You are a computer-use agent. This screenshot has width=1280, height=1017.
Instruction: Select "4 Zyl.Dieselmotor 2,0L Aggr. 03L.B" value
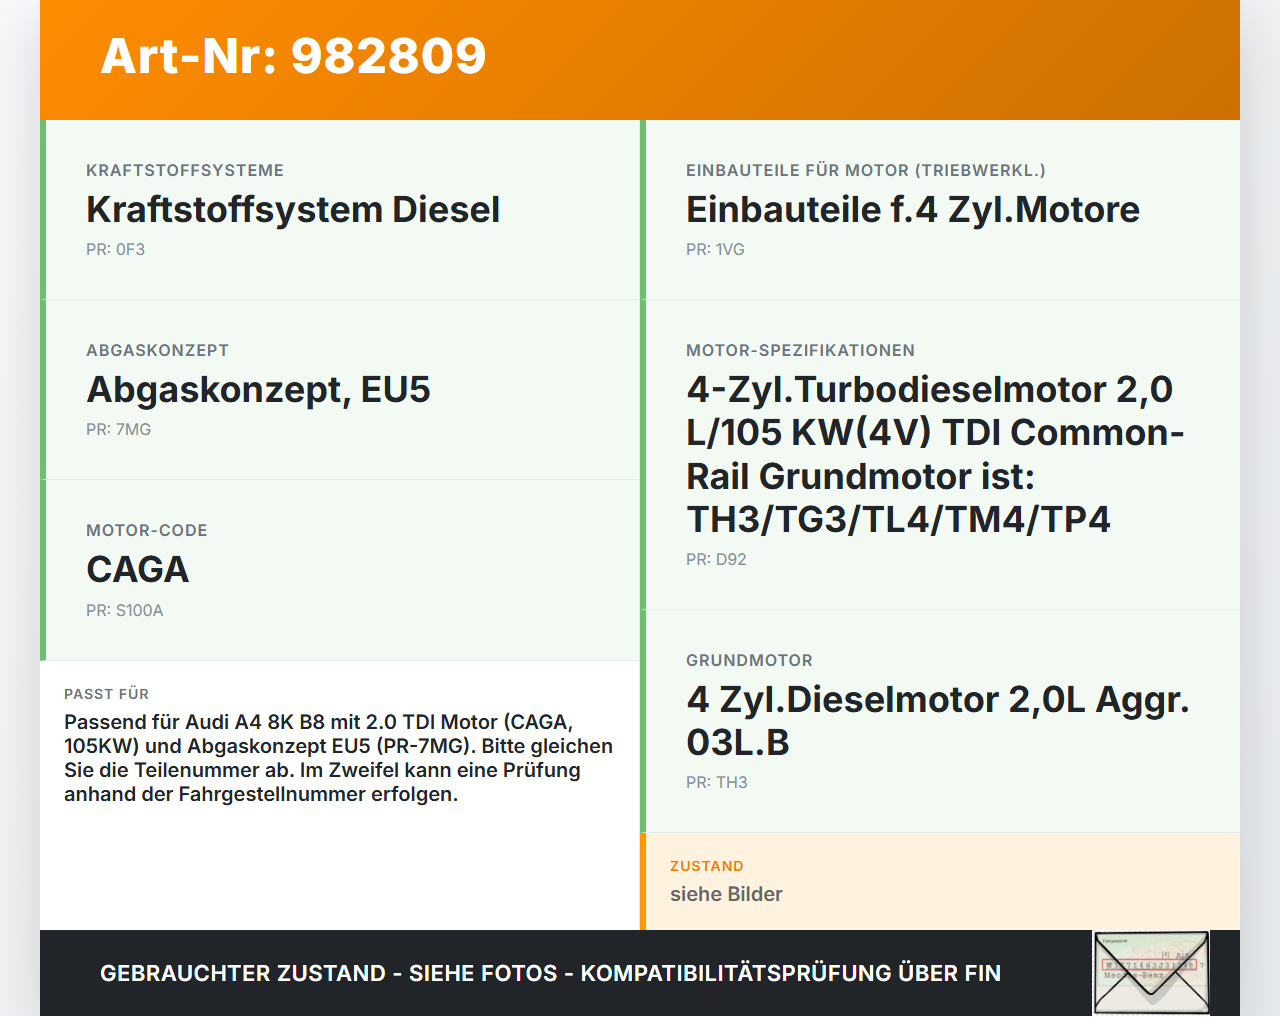click(x=938, y=721)
